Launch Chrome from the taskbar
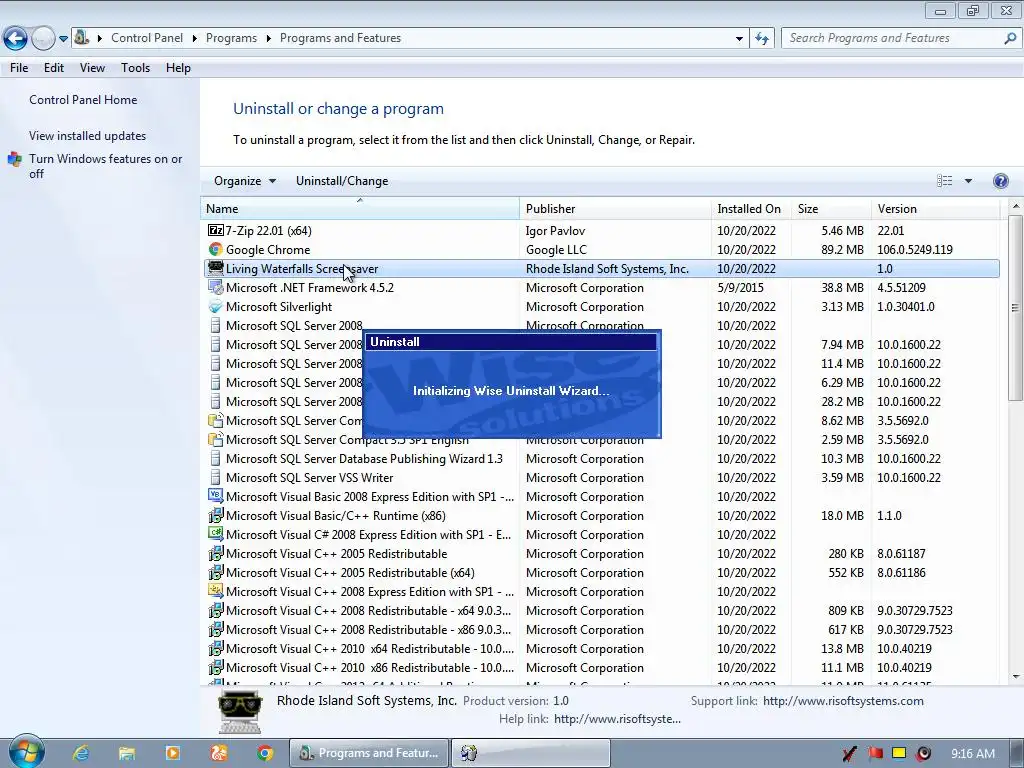This screenshot has width=1024, height=768. click(264, 753)
